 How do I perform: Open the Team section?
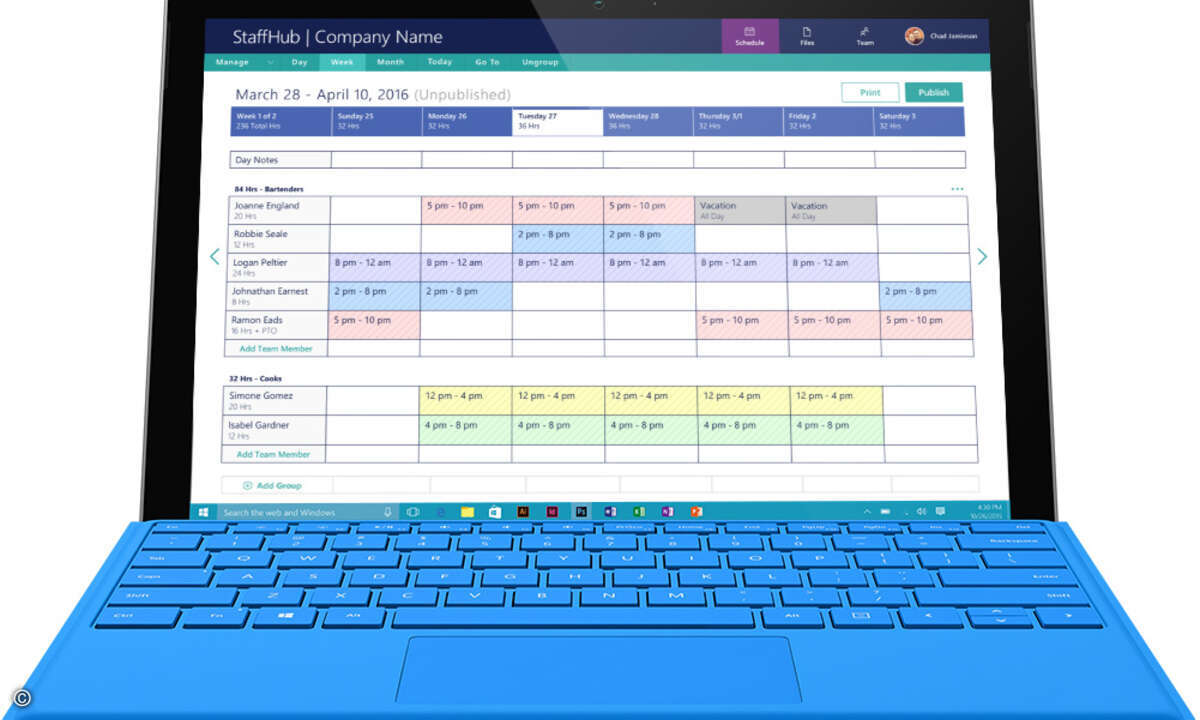coord(864,36)
